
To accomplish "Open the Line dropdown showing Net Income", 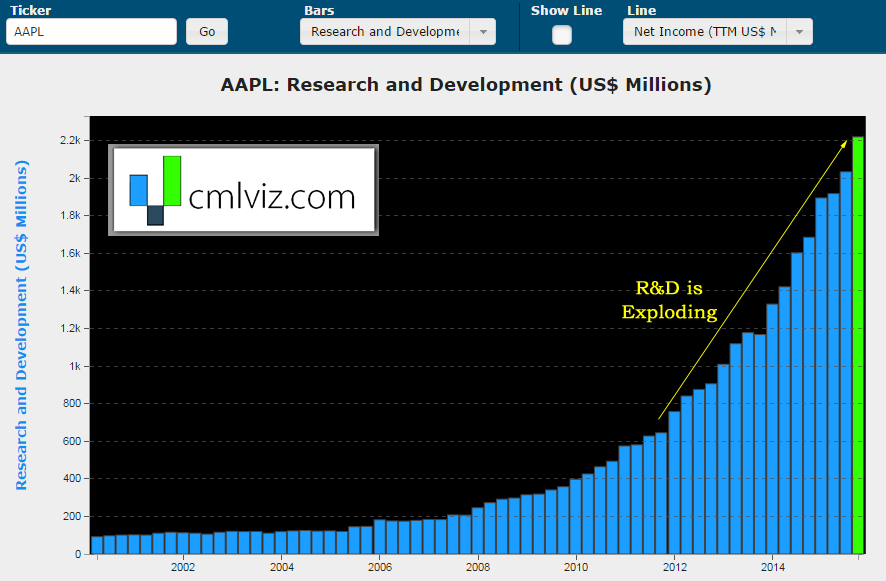I will pyautogui.click(x=718, y=32).
